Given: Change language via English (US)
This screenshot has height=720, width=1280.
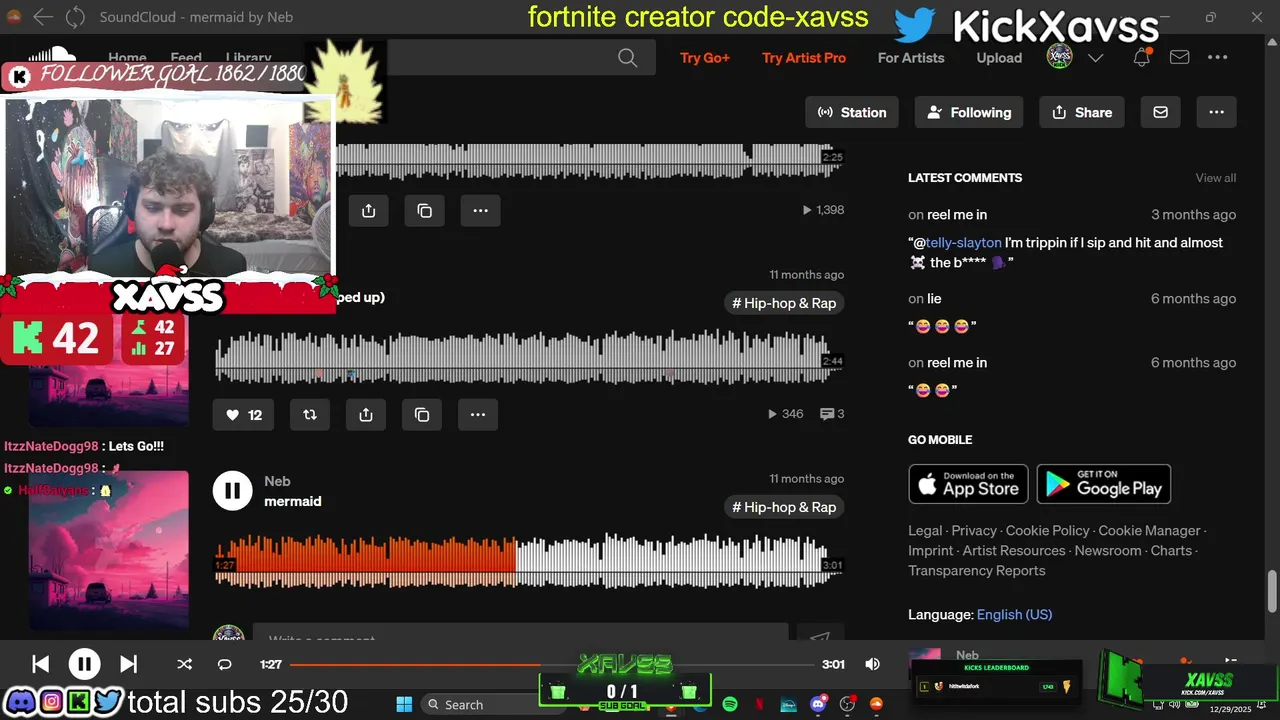Looking at the screenshot, I should tap(1014, 615).
